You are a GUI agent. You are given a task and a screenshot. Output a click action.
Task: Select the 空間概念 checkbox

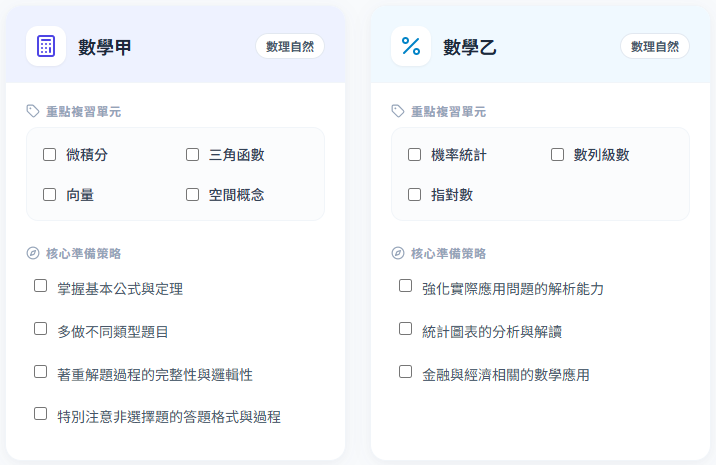click(x=192, y=195)
